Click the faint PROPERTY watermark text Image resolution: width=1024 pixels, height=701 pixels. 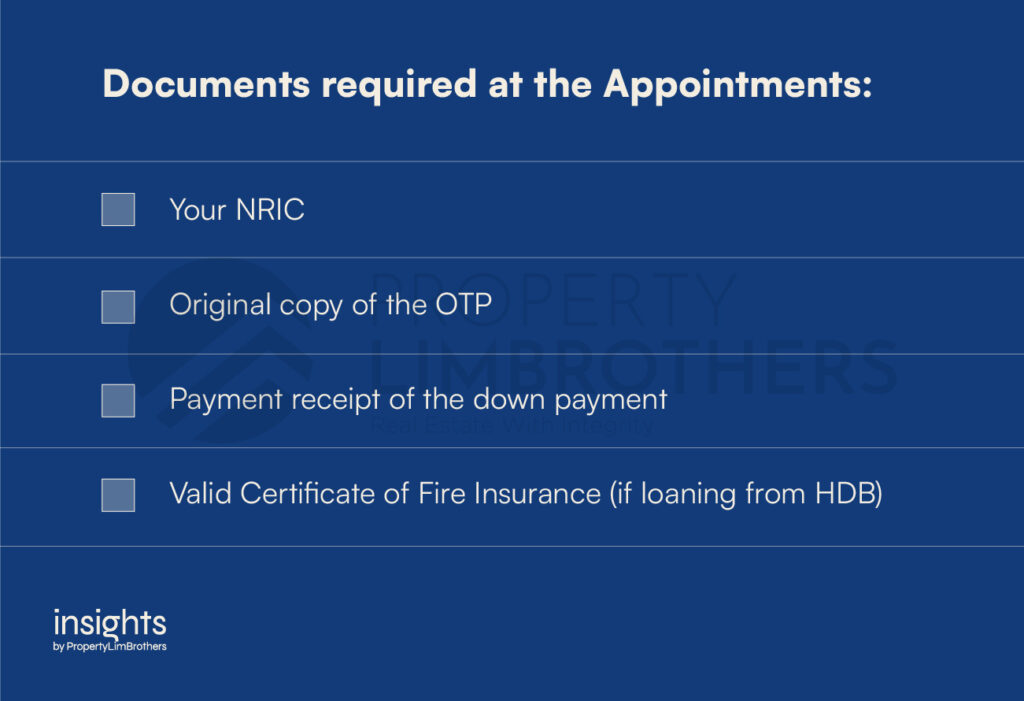tap(554, 301)
